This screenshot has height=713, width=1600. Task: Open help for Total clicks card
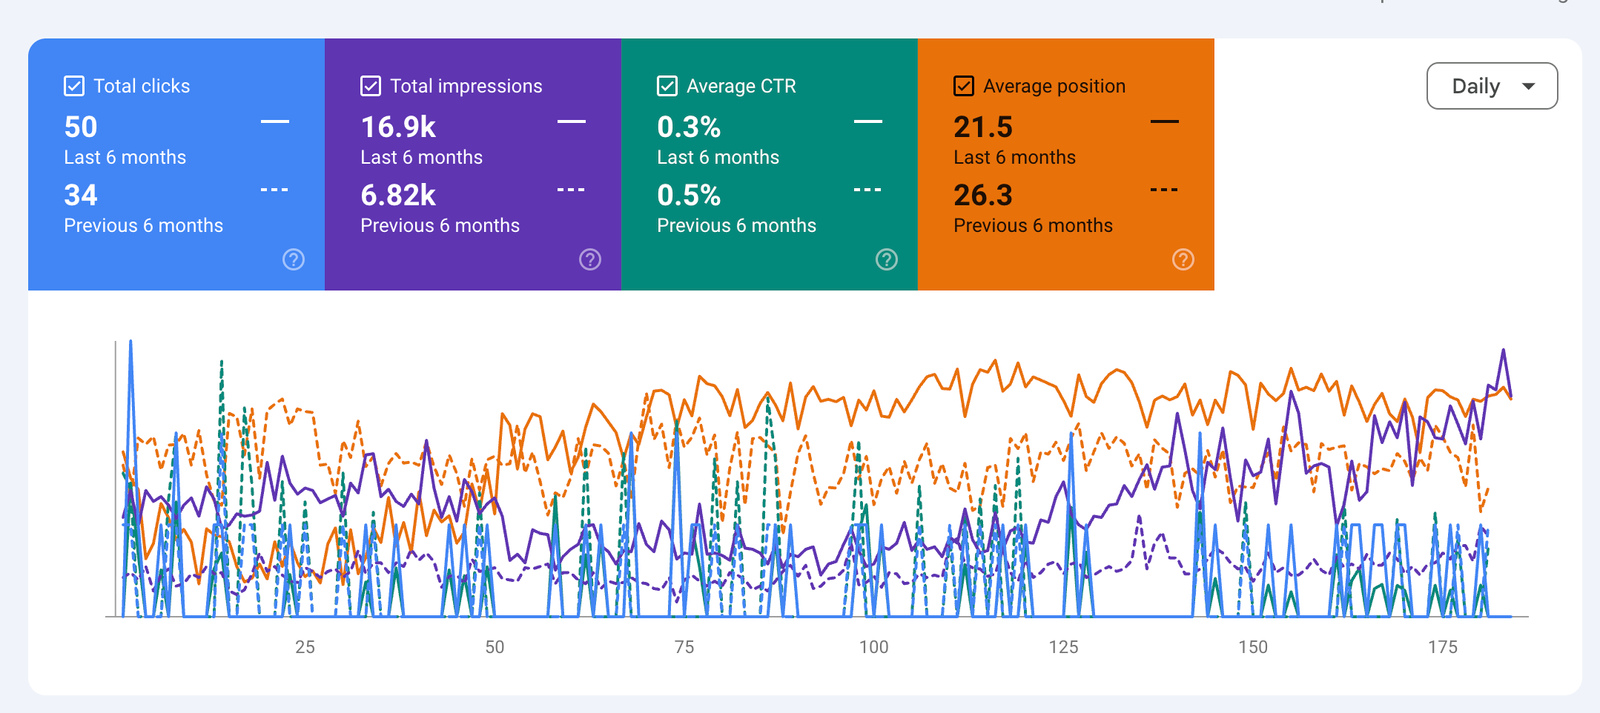coord(293,260)
